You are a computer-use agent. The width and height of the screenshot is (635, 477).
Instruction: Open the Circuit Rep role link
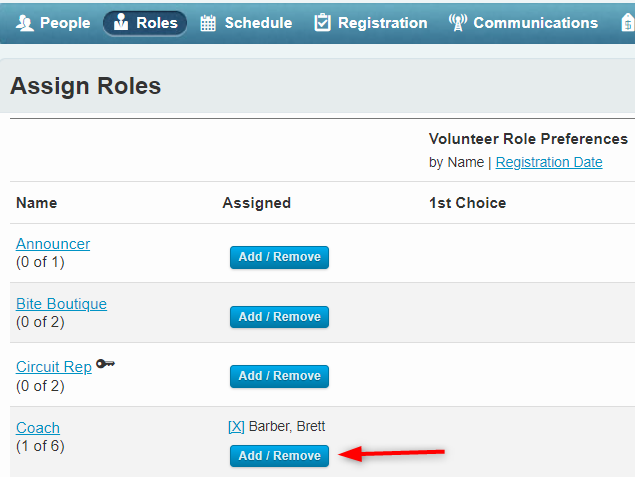(54, 367)
